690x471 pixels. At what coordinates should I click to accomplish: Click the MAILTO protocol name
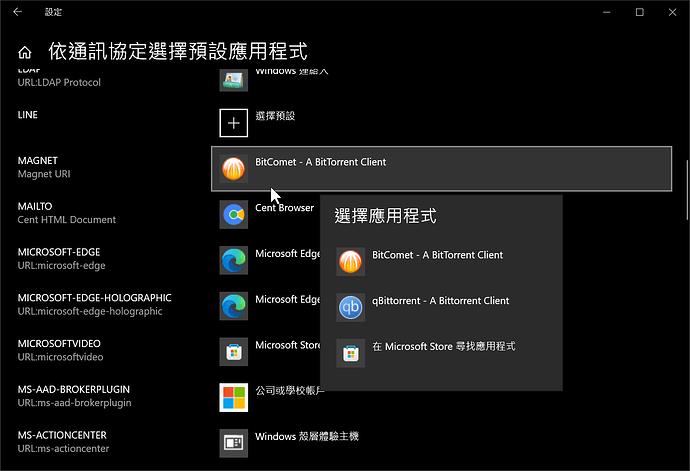(35, 206)
